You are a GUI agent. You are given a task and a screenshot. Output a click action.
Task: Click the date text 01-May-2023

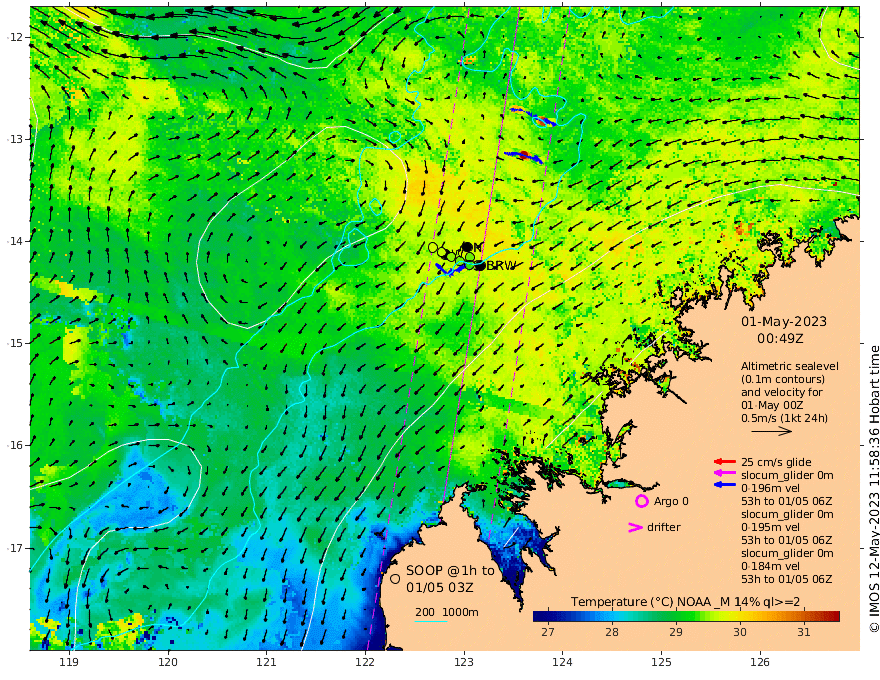pos(783,321)
